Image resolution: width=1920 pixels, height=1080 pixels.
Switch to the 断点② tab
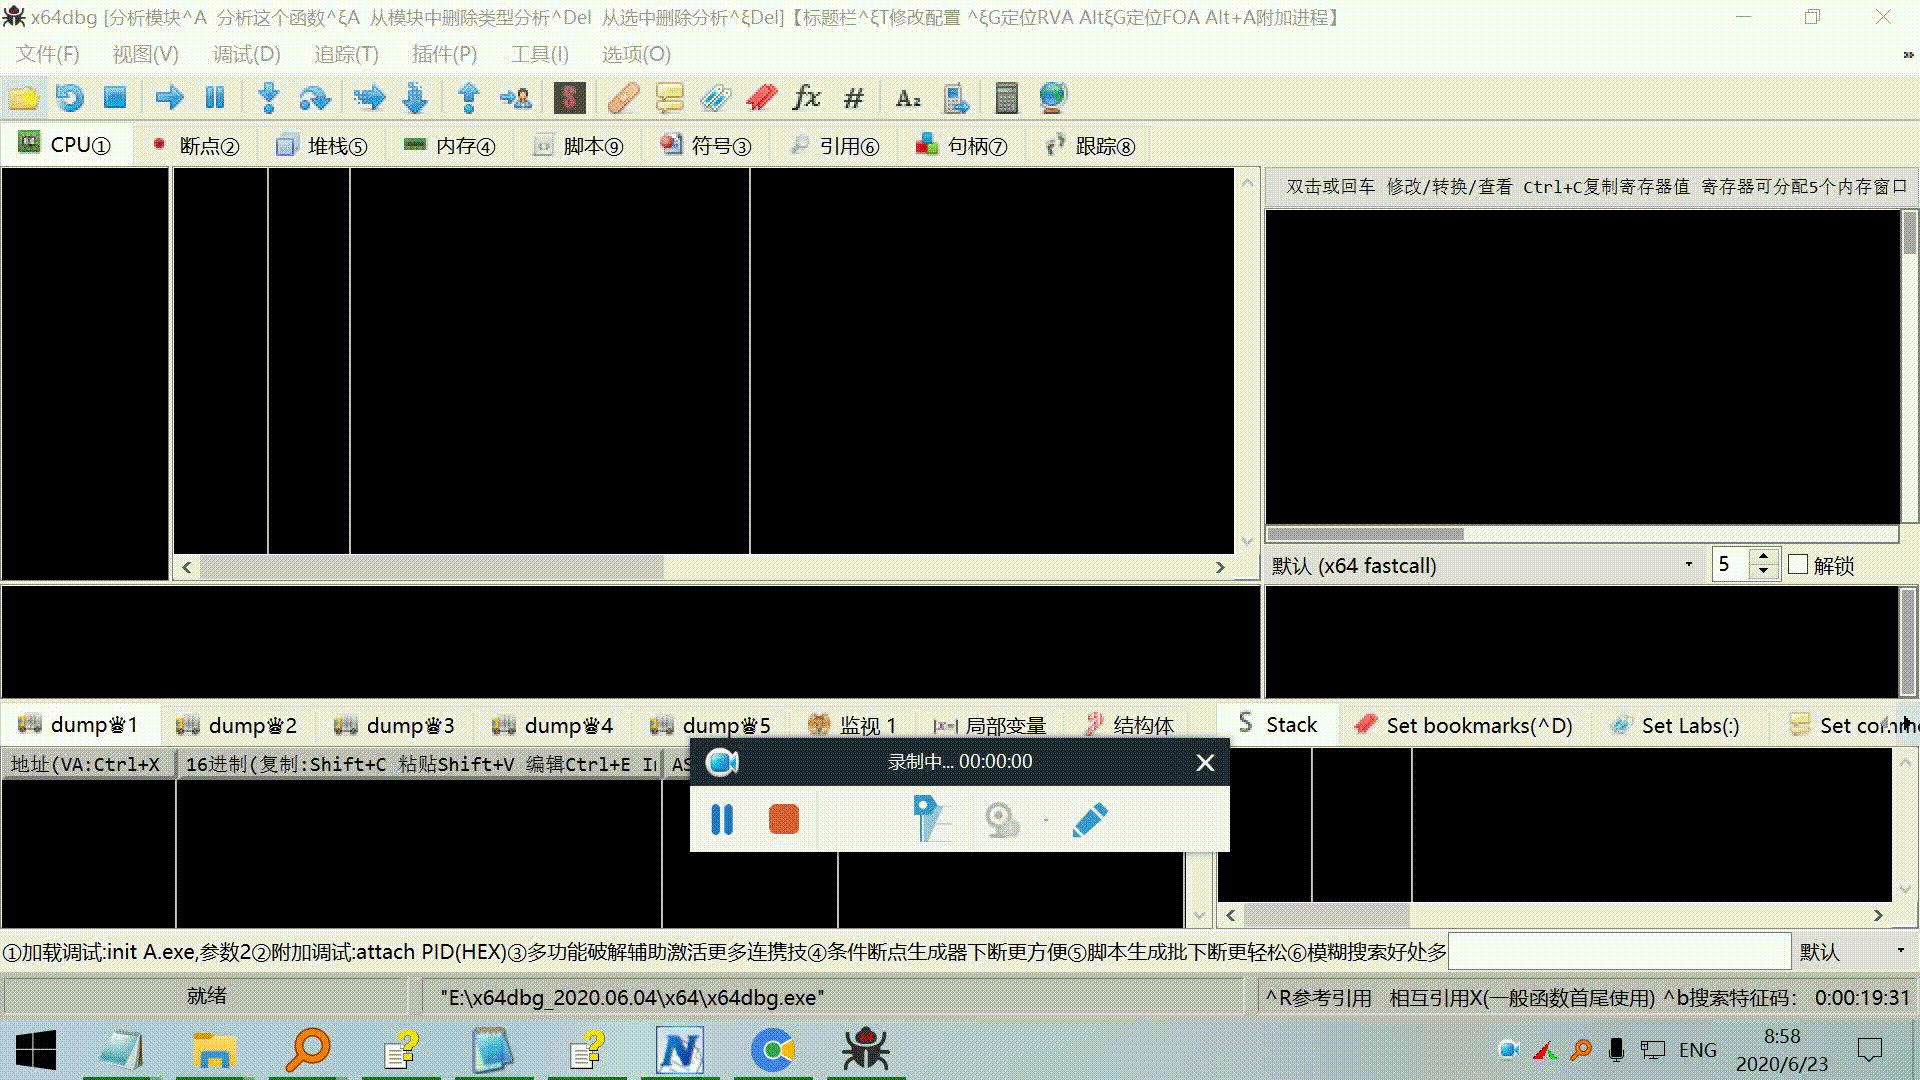[196, 146]
